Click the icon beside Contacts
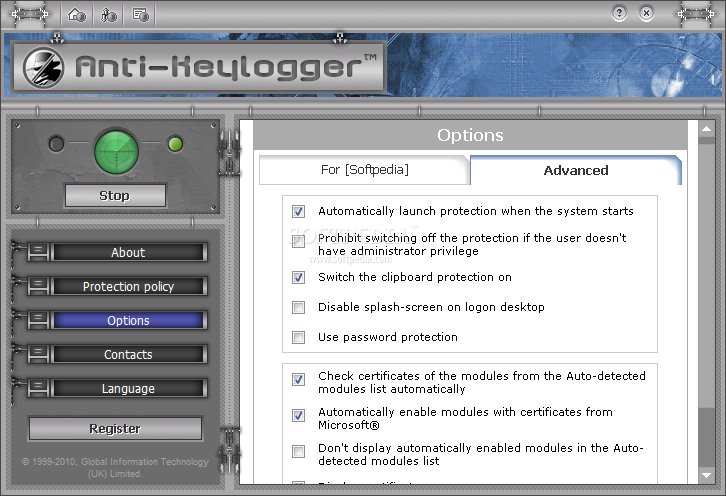Screen dimensions: 726x496 38,354
